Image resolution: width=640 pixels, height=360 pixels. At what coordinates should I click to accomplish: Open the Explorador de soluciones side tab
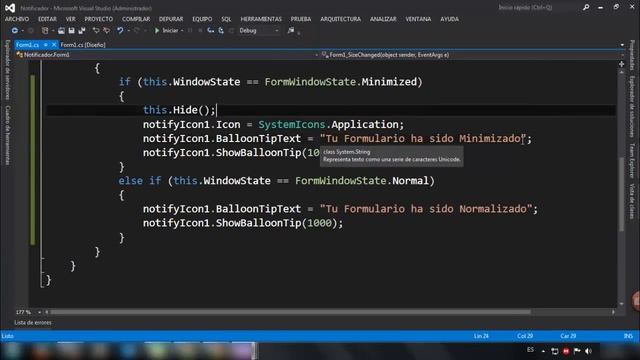(x=632, y=107)
